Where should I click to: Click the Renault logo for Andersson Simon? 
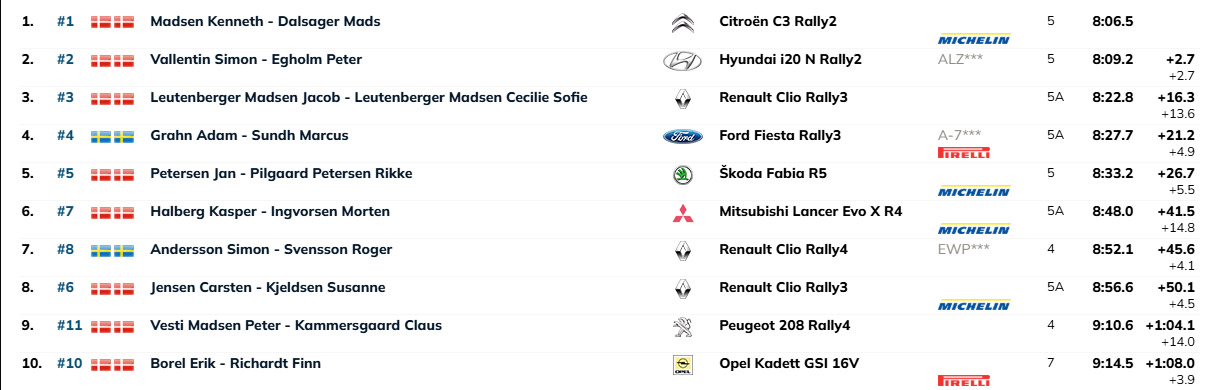coord(681,251)
